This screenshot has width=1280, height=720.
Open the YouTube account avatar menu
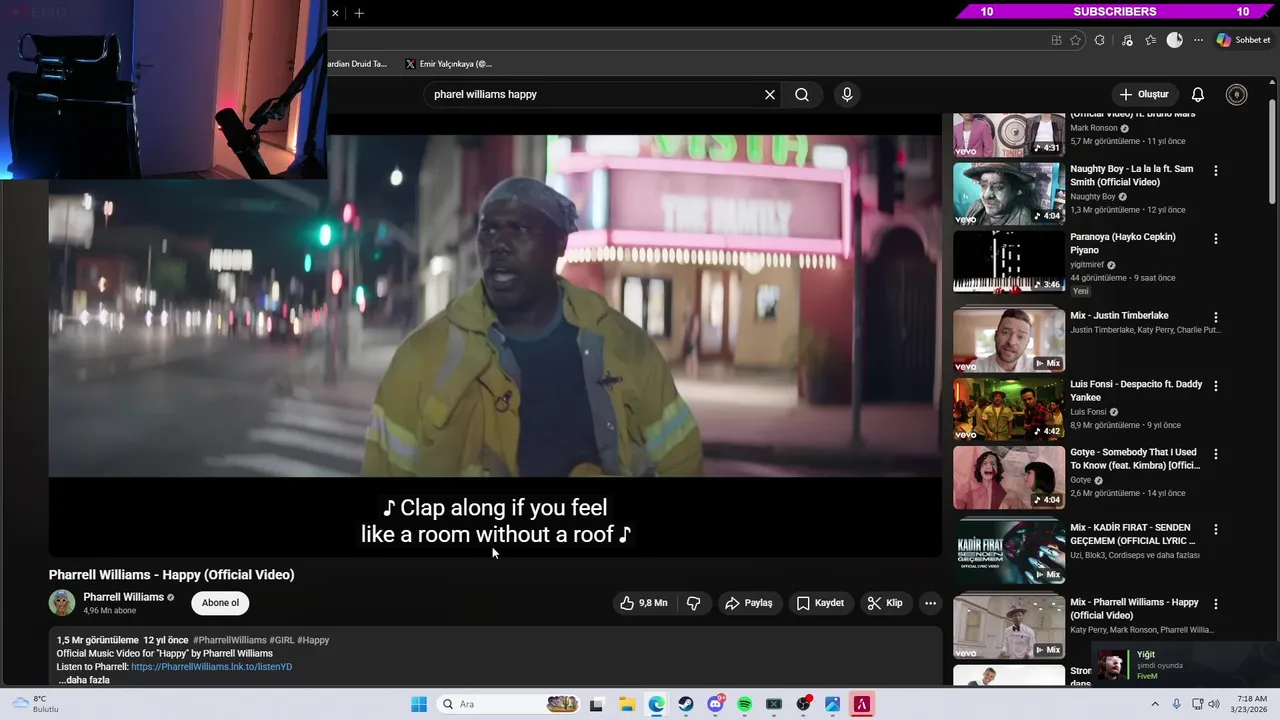1237,94
